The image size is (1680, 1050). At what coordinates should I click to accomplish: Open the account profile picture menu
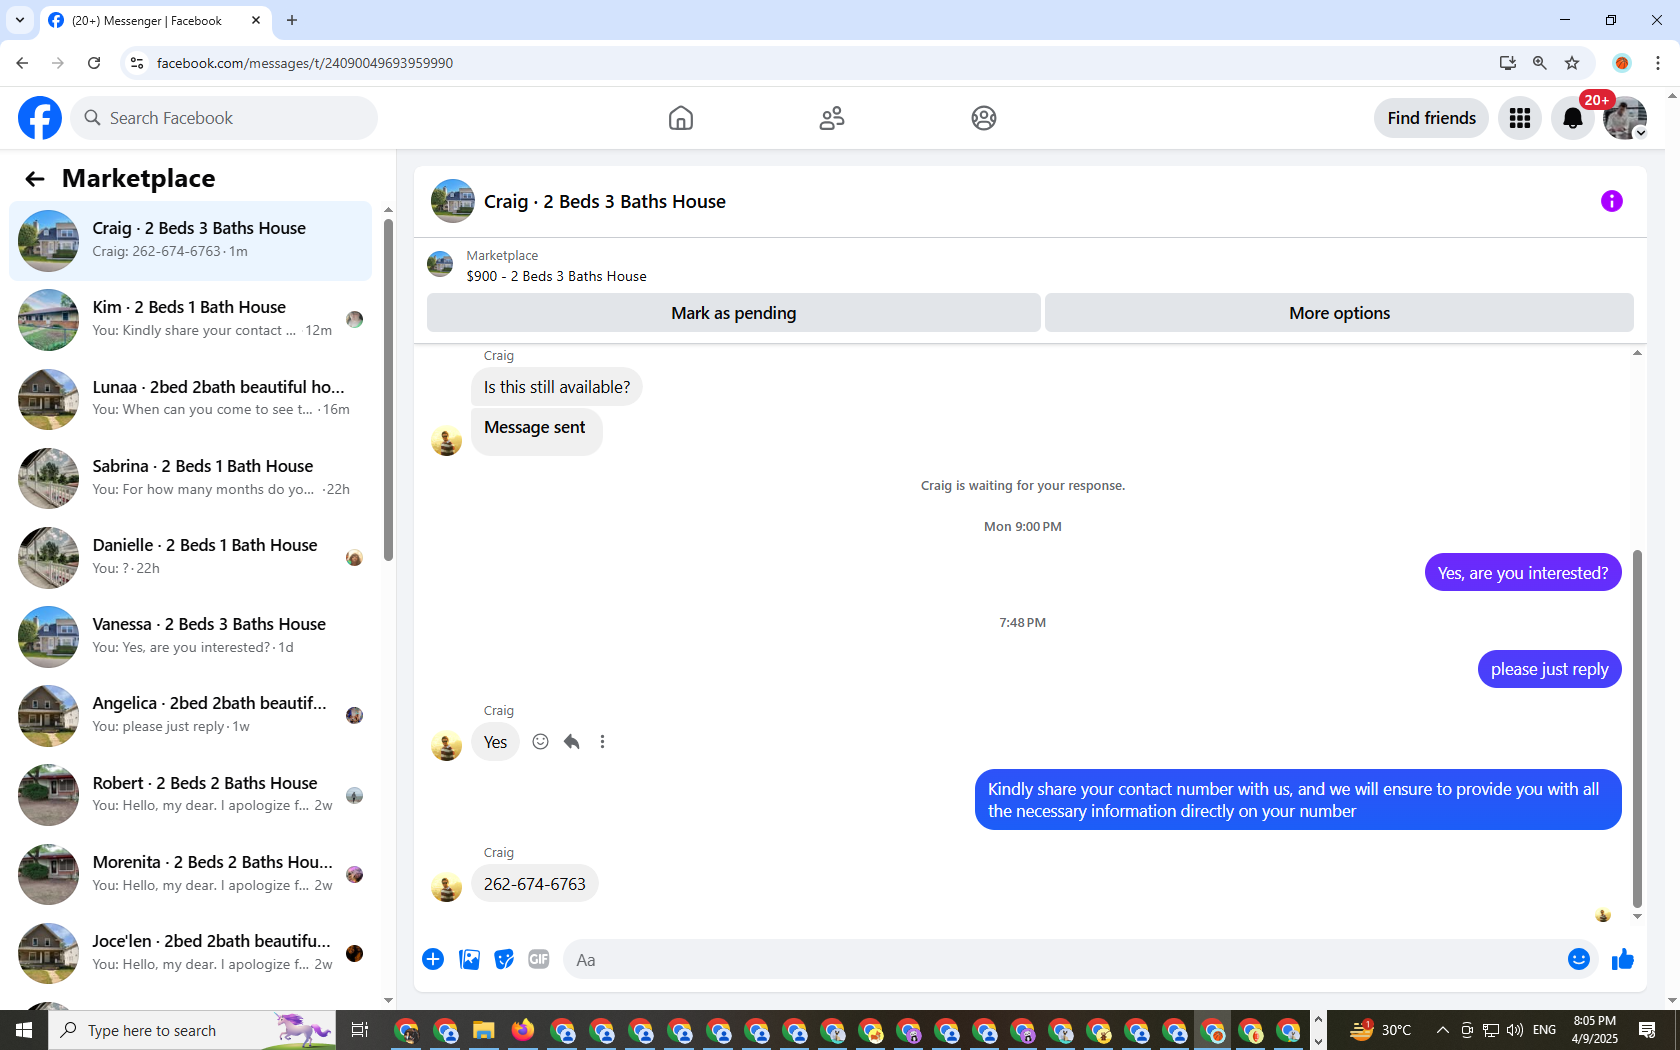click(x=1625, y=118)
